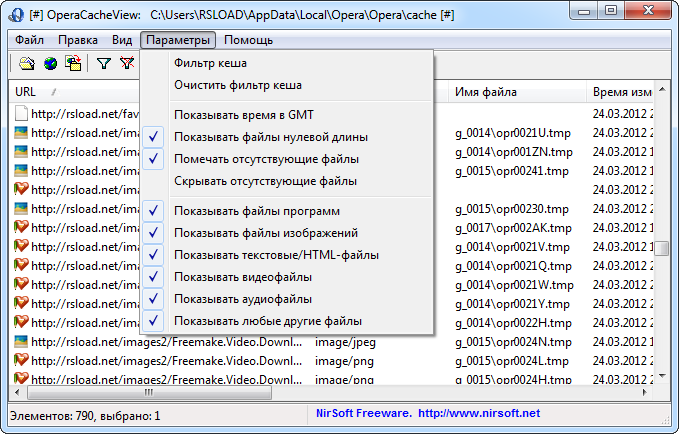
Task: Uncheck Показывать видеофайлы
Action: click(287, 277)
